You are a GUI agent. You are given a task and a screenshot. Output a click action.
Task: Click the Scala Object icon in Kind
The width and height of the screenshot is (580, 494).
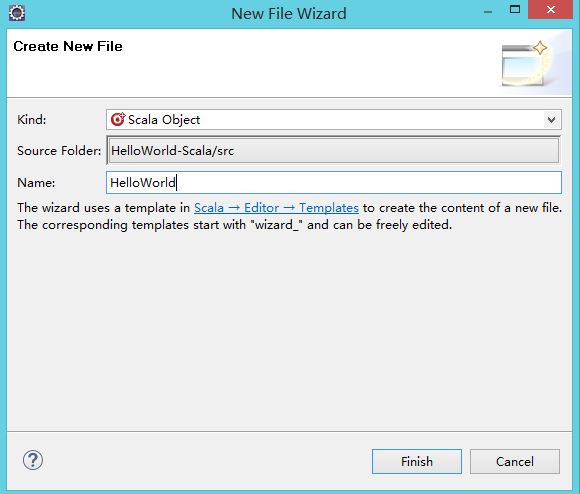118,119
